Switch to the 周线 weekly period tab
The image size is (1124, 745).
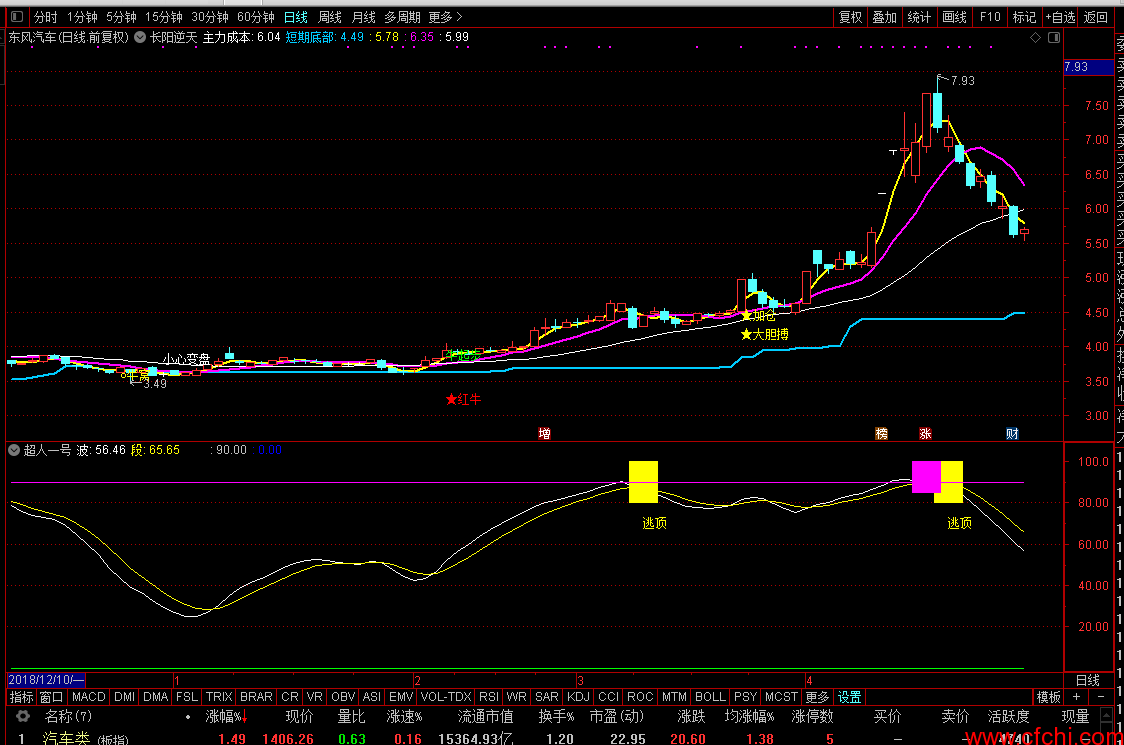coord(329,17)
